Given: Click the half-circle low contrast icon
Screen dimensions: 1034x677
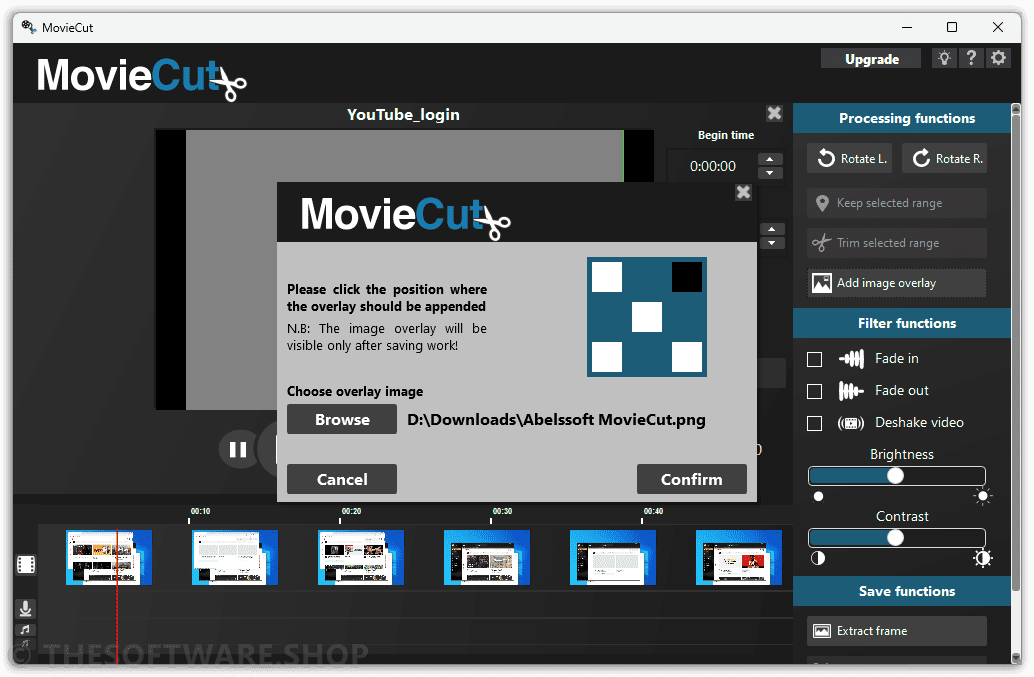Looking at the screenshot, I should click(x=818, y=558).
